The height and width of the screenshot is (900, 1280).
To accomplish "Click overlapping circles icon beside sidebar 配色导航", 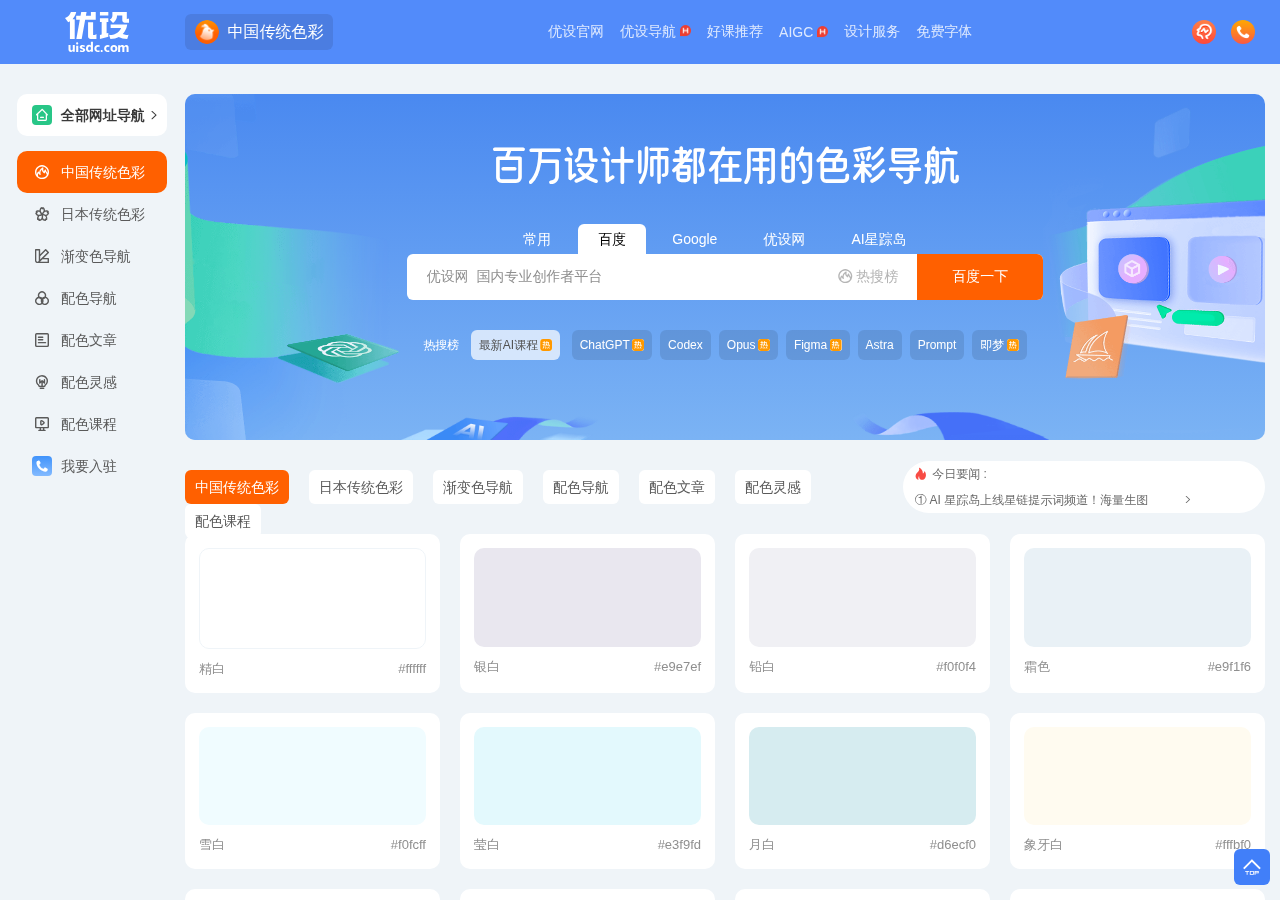I will [42, 298].
